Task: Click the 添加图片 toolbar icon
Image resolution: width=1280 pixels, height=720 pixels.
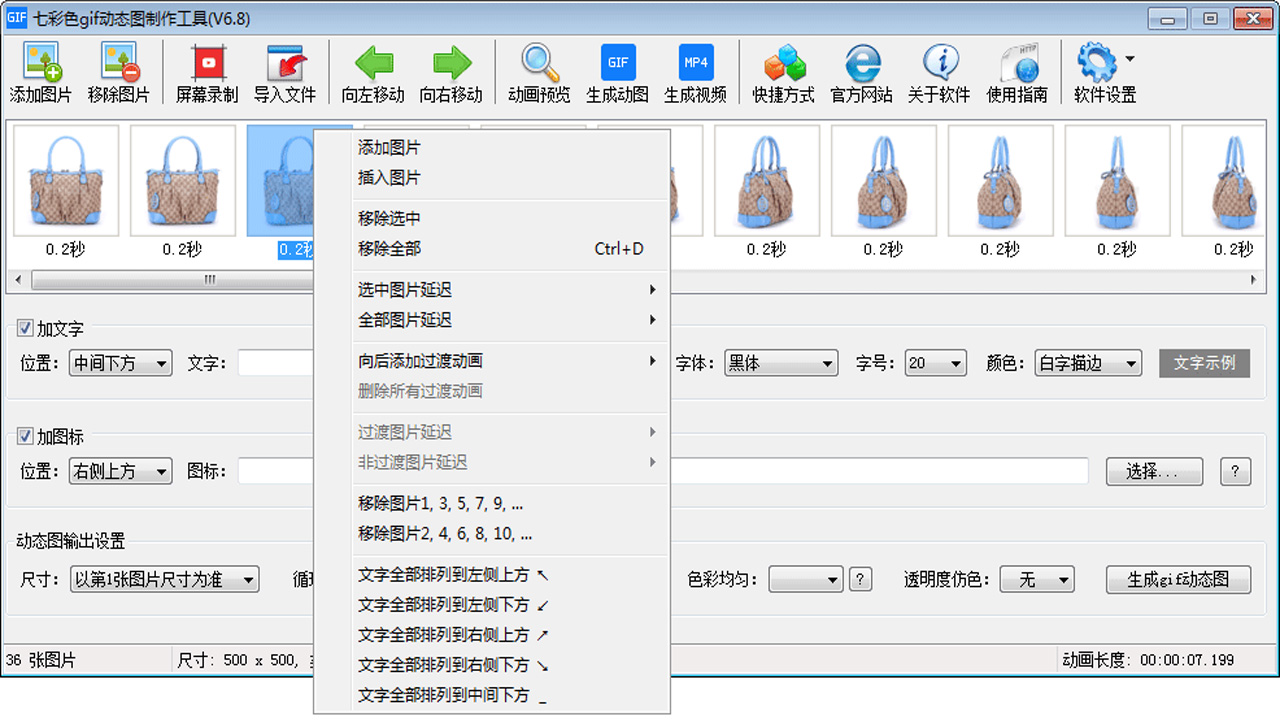Action: pyautogui.click(x=41, y=70)
